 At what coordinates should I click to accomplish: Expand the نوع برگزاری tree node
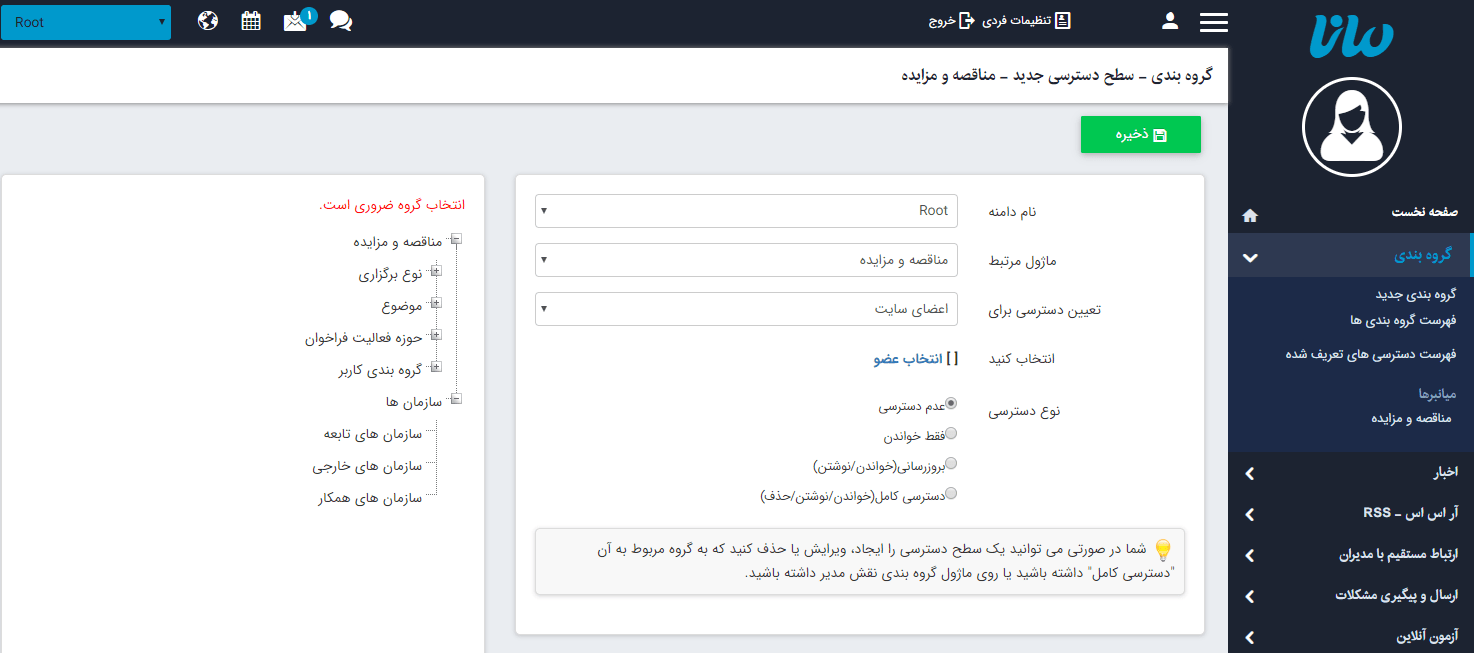[x=435, y=271]
